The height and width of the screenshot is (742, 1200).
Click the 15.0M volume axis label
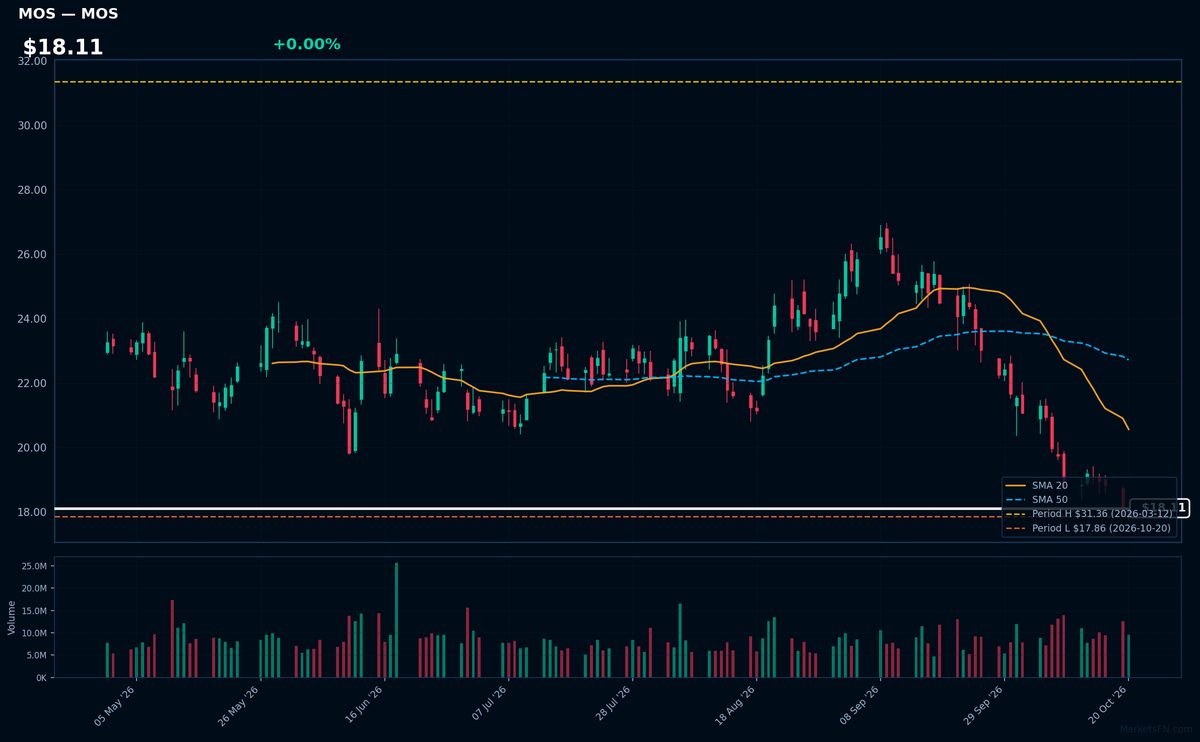coord(34,611)
